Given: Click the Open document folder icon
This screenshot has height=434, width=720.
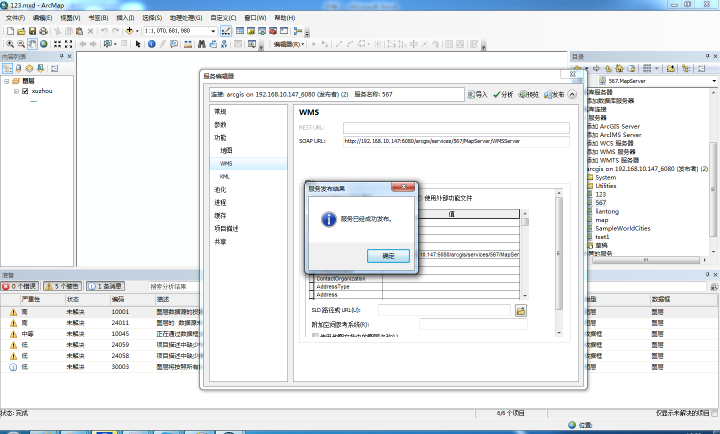Looking at the screenshot, I should point(21,31).
